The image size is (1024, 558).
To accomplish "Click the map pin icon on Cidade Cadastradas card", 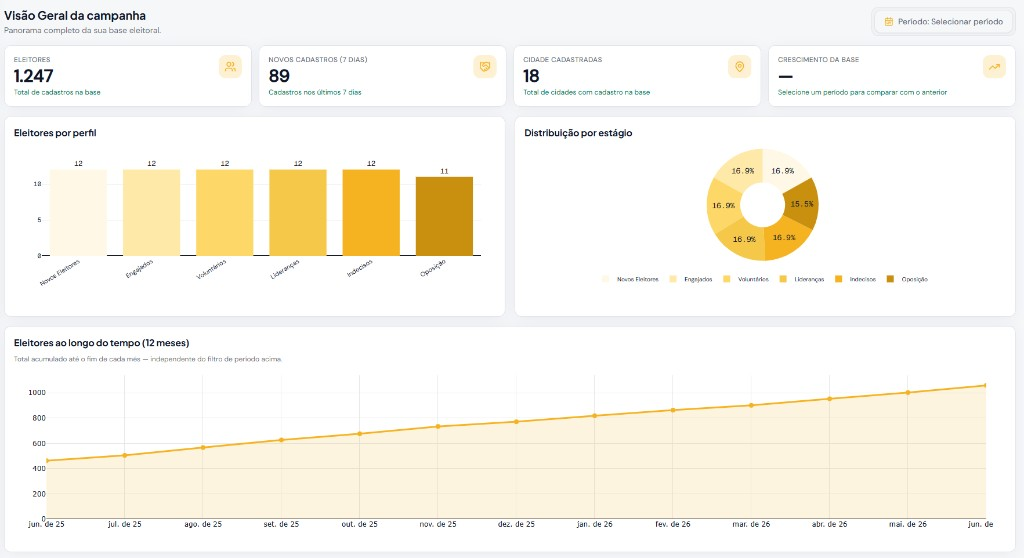I will pyautogui.click(x=739, y=67).
